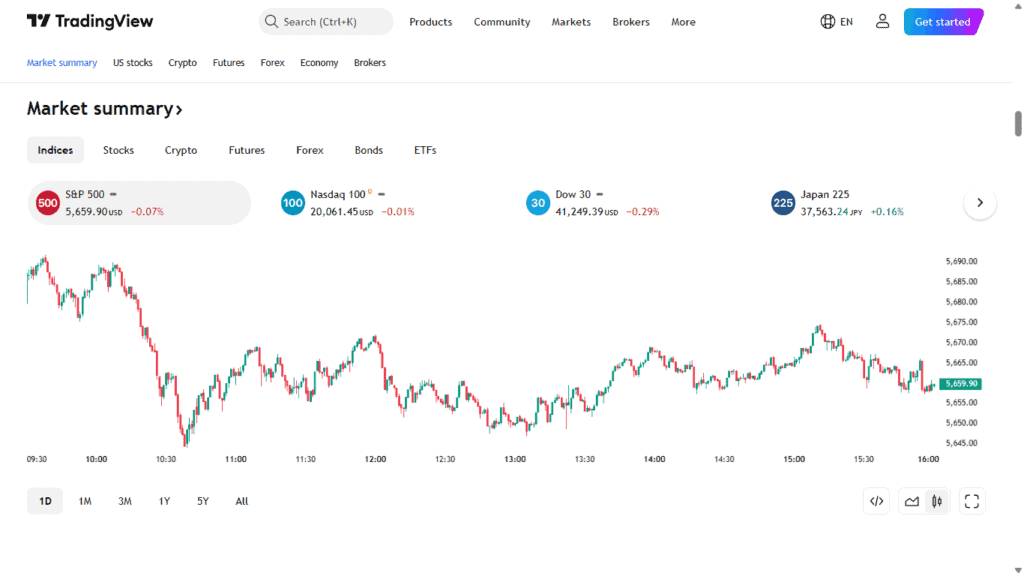Click the 5,659.90 current price label
The image size is (1024, 576).
coord(960,384)
